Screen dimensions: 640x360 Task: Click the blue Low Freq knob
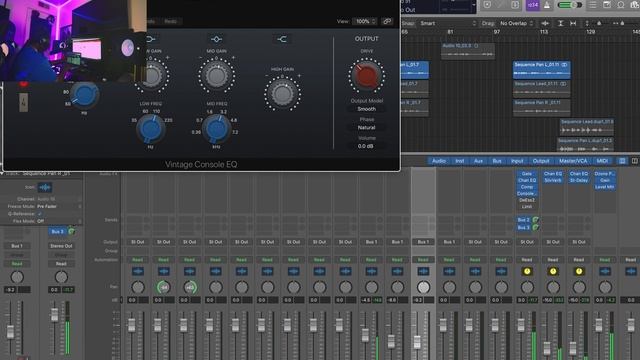click(x=151, y=129)
